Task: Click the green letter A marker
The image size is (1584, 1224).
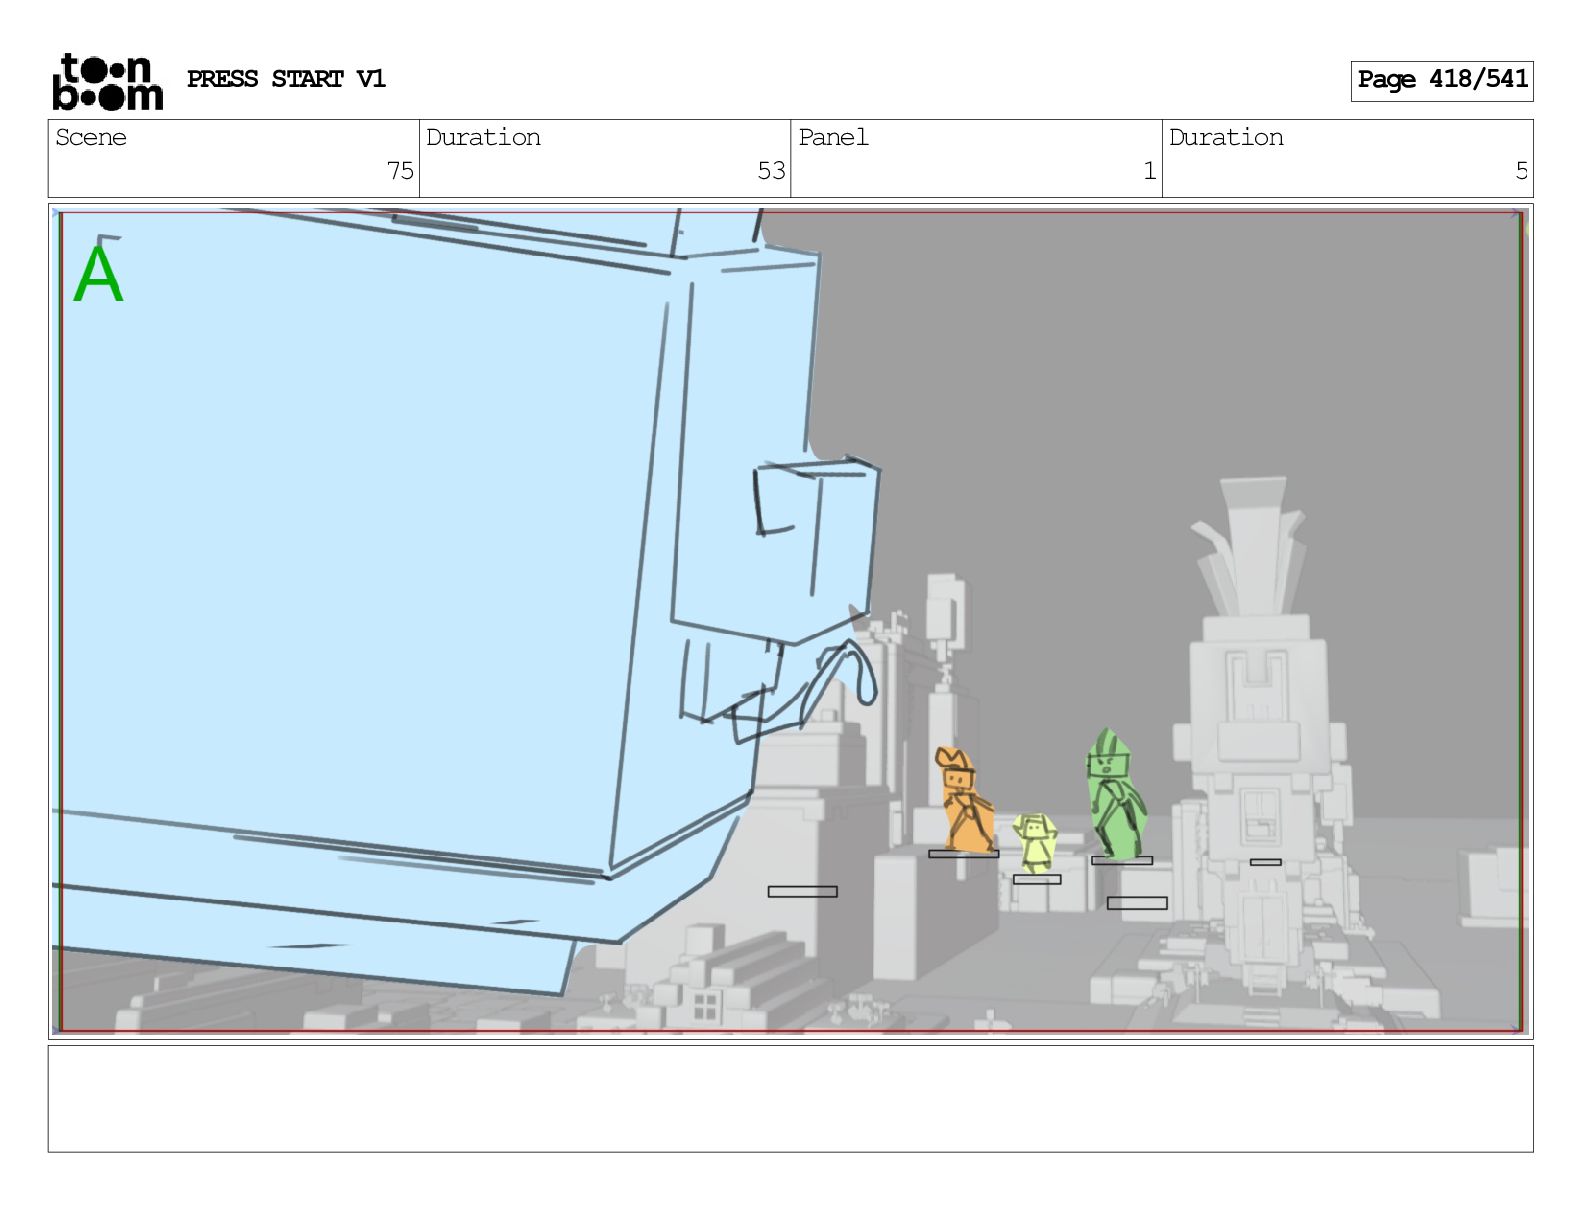Action: point(98,274)
